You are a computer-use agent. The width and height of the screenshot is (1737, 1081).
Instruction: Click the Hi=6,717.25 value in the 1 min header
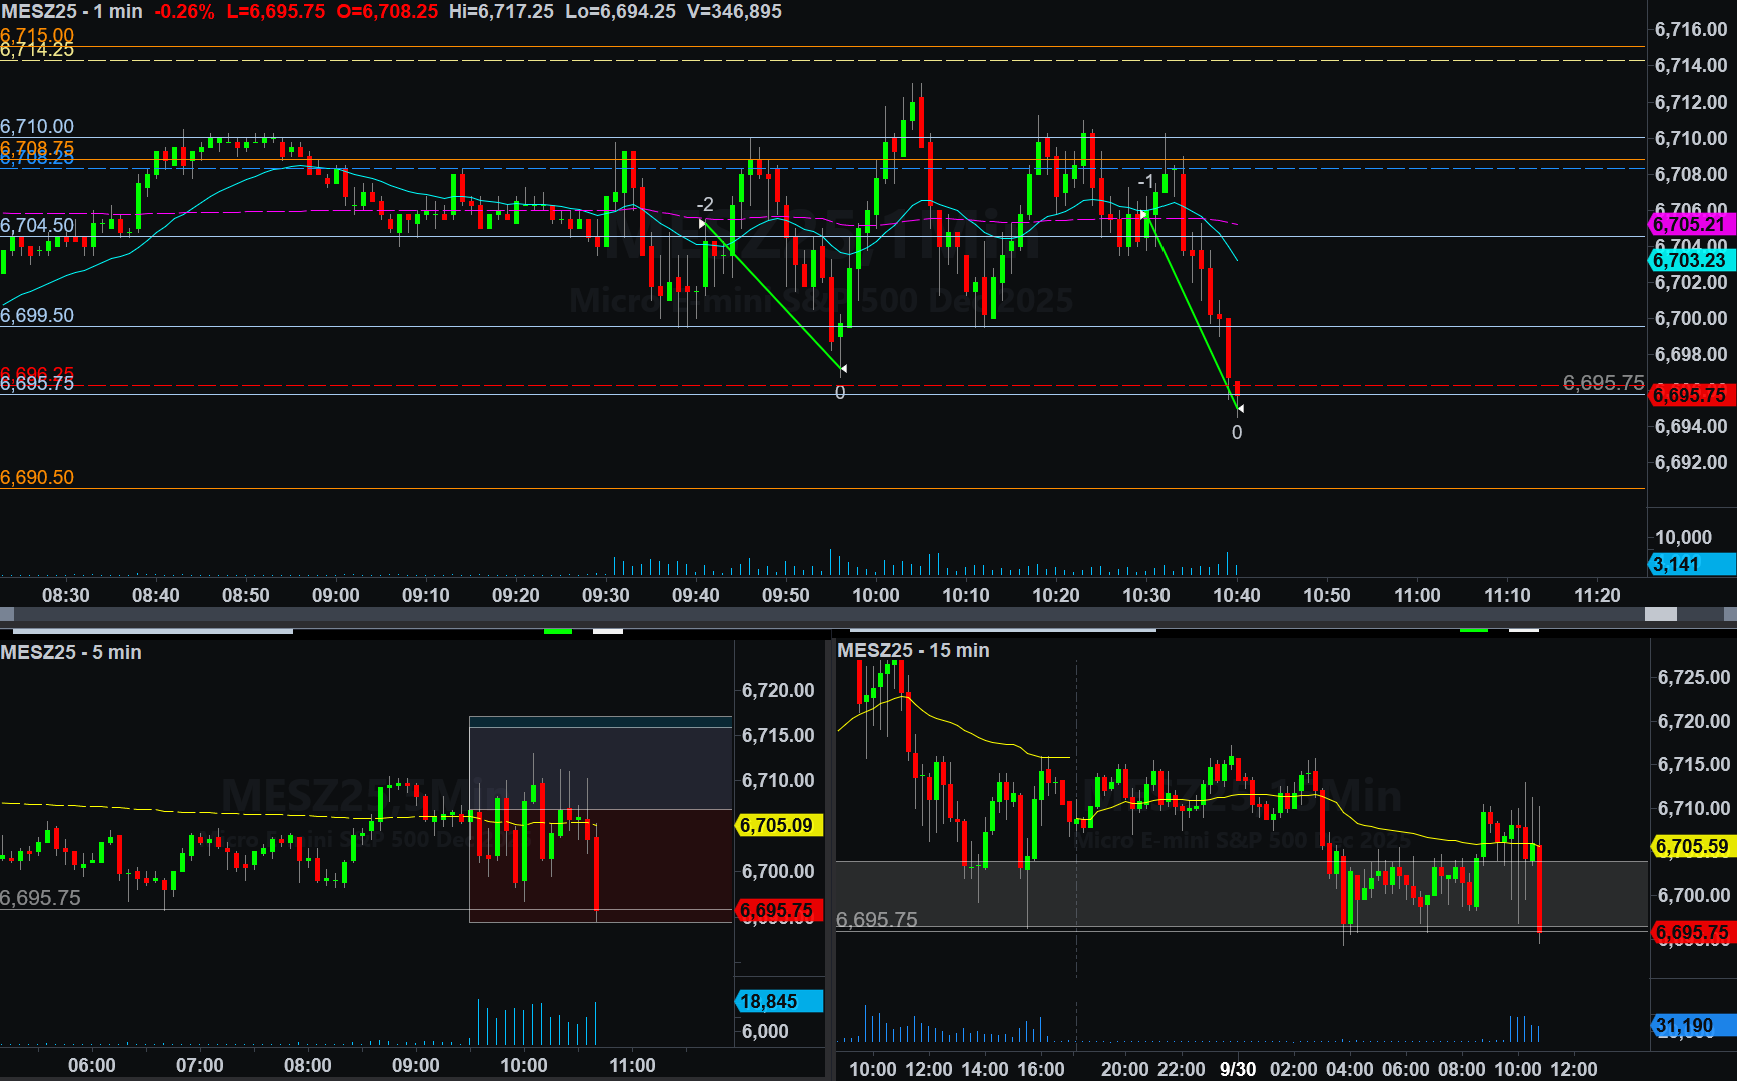tap(501, 12)
